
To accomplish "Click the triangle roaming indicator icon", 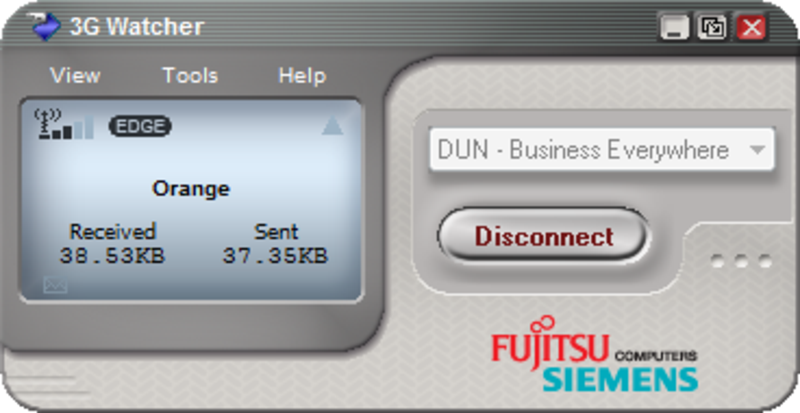I will tap(332, 125).
